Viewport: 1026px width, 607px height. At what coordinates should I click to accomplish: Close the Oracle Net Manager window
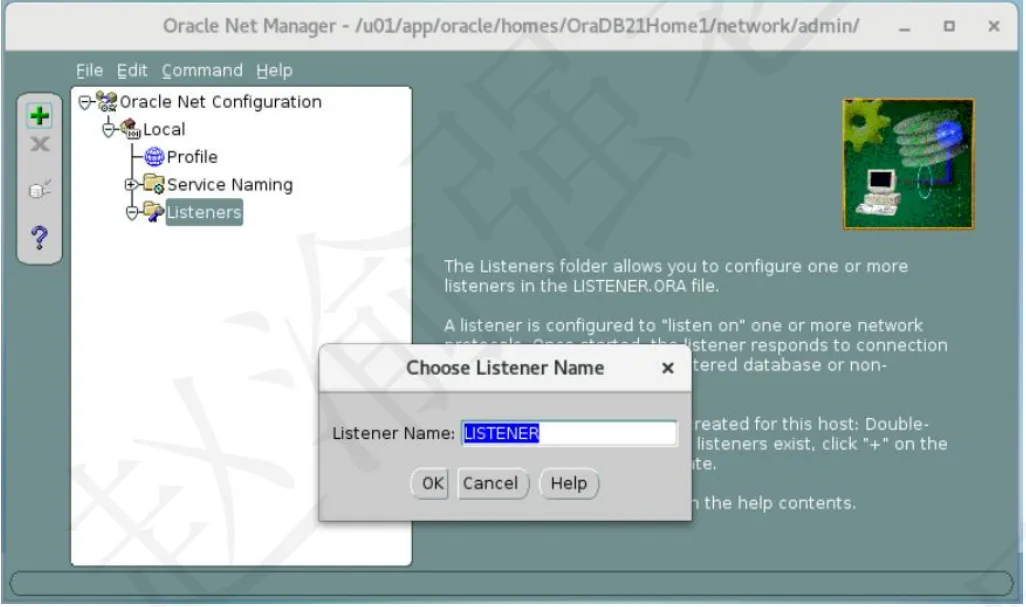(x=993, y=26)
